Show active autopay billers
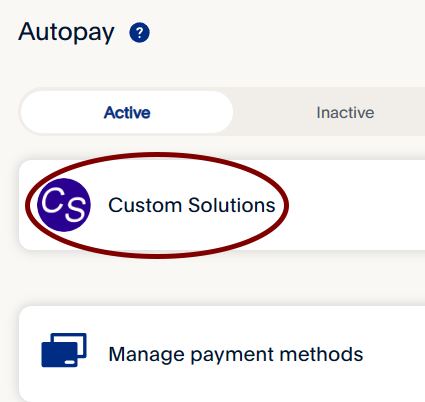 [x=127, y=112]
